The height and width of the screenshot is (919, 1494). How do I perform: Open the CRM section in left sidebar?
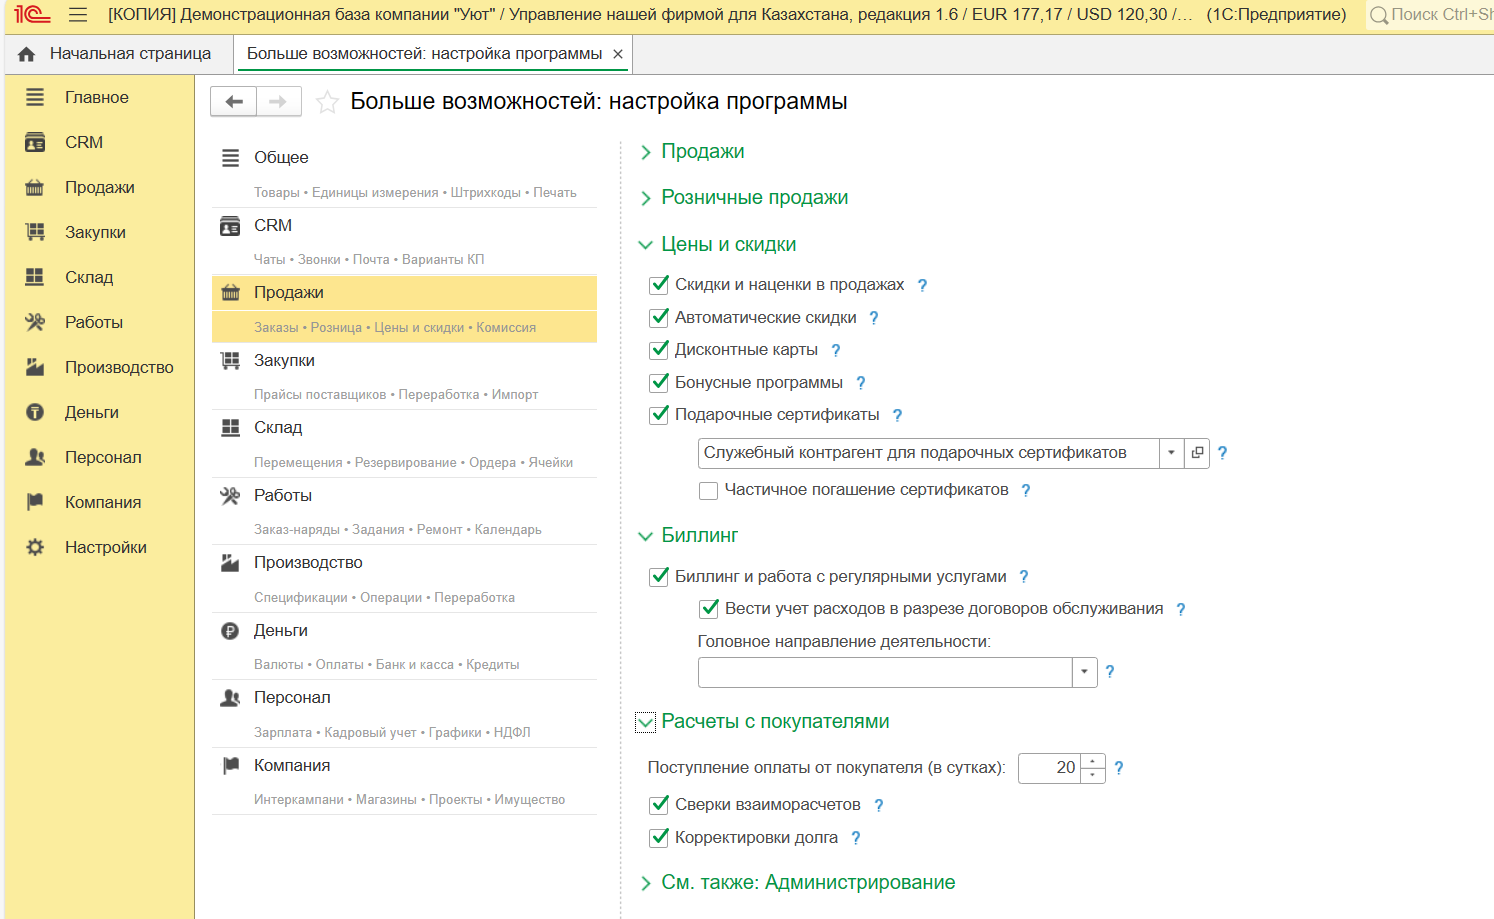click(x=84, y=142)
